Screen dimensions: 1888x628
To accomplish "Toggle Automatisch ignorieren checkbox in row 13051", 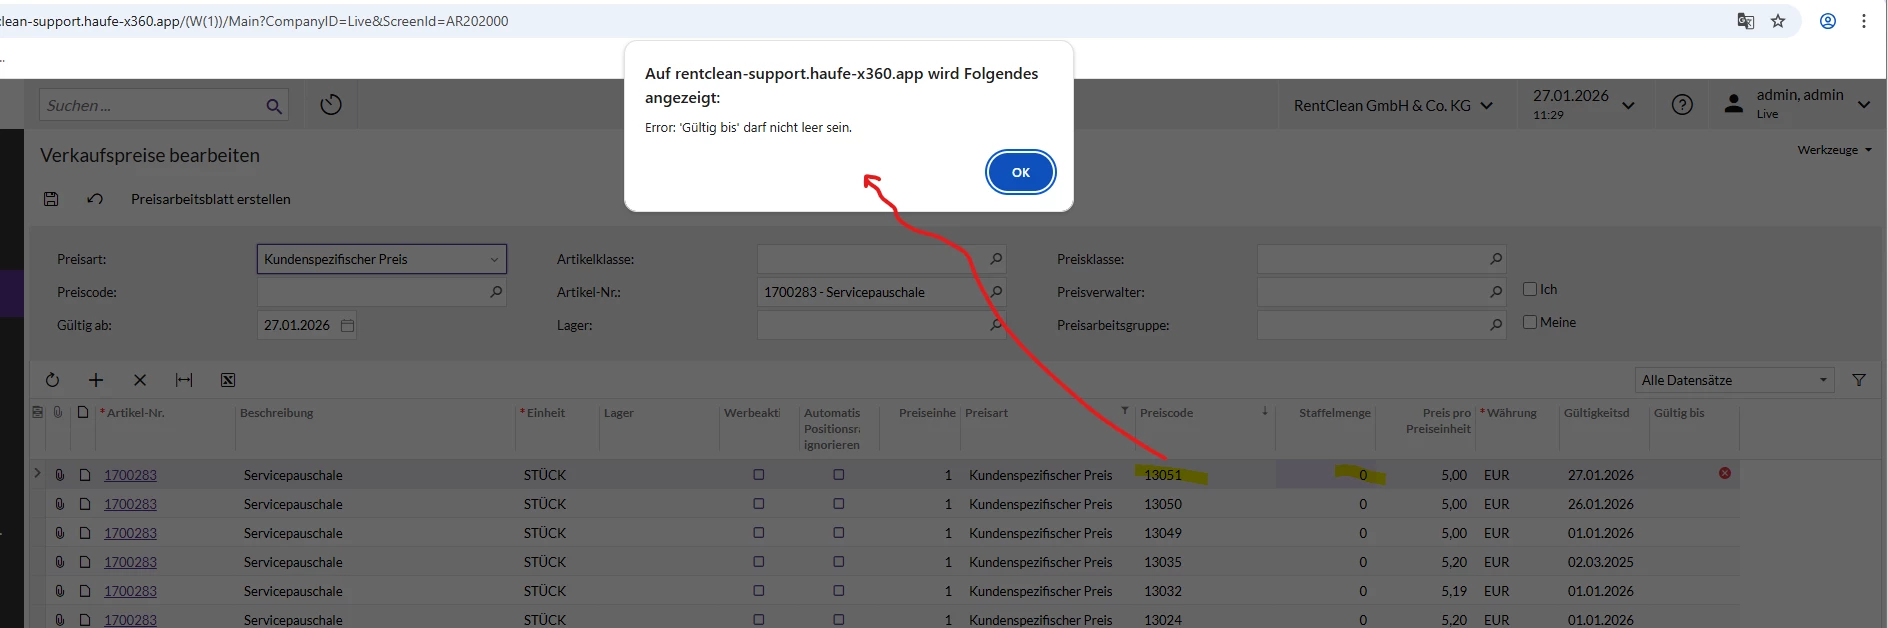I will coord(839,475).
